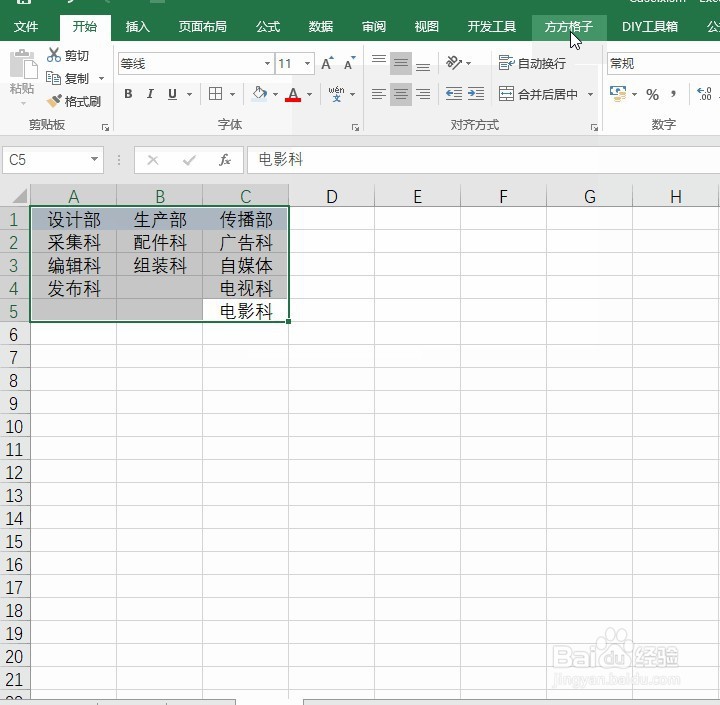Click the text orientation icon
720x705 pixels.
(x=454, y=62)
